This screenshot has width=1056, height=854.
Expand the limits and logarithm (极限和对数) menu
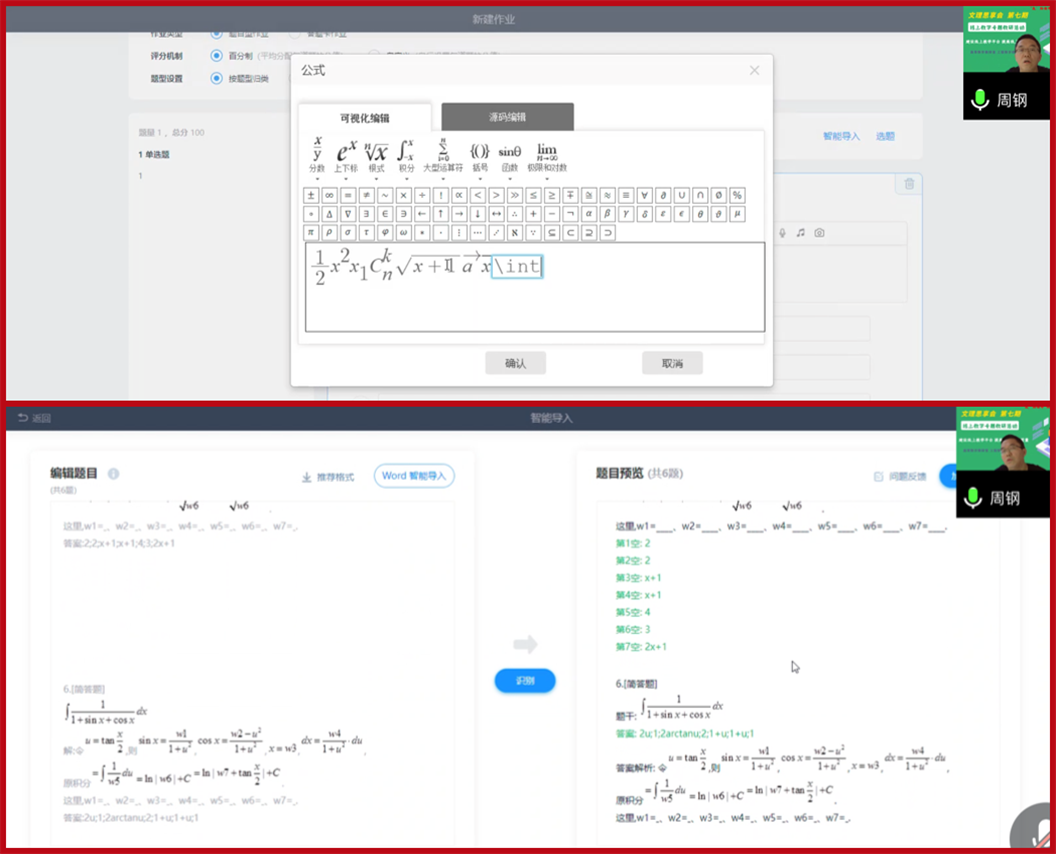click(546, 179)
